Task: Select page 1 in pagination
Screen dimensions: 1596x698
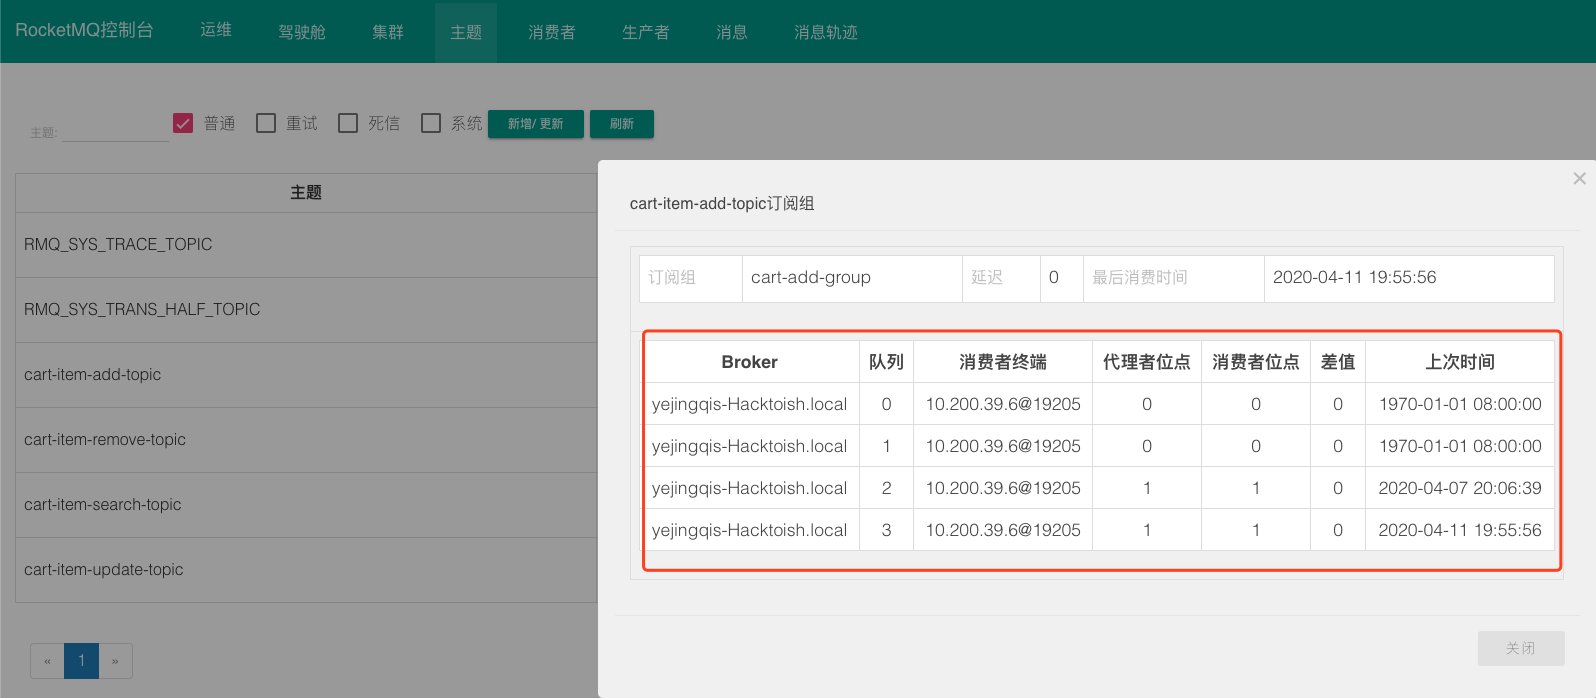Action: (81, 661)
